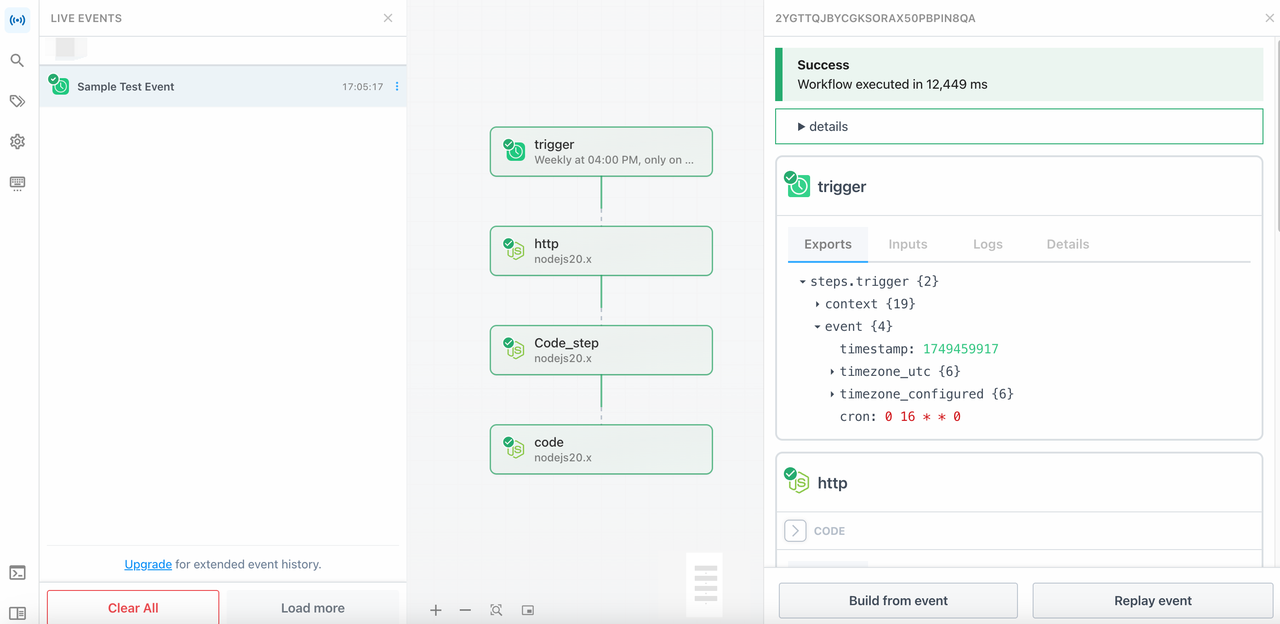Open the tags icon in sidebar
This screenshot has height=624, width=1280.
coord(17,101)
